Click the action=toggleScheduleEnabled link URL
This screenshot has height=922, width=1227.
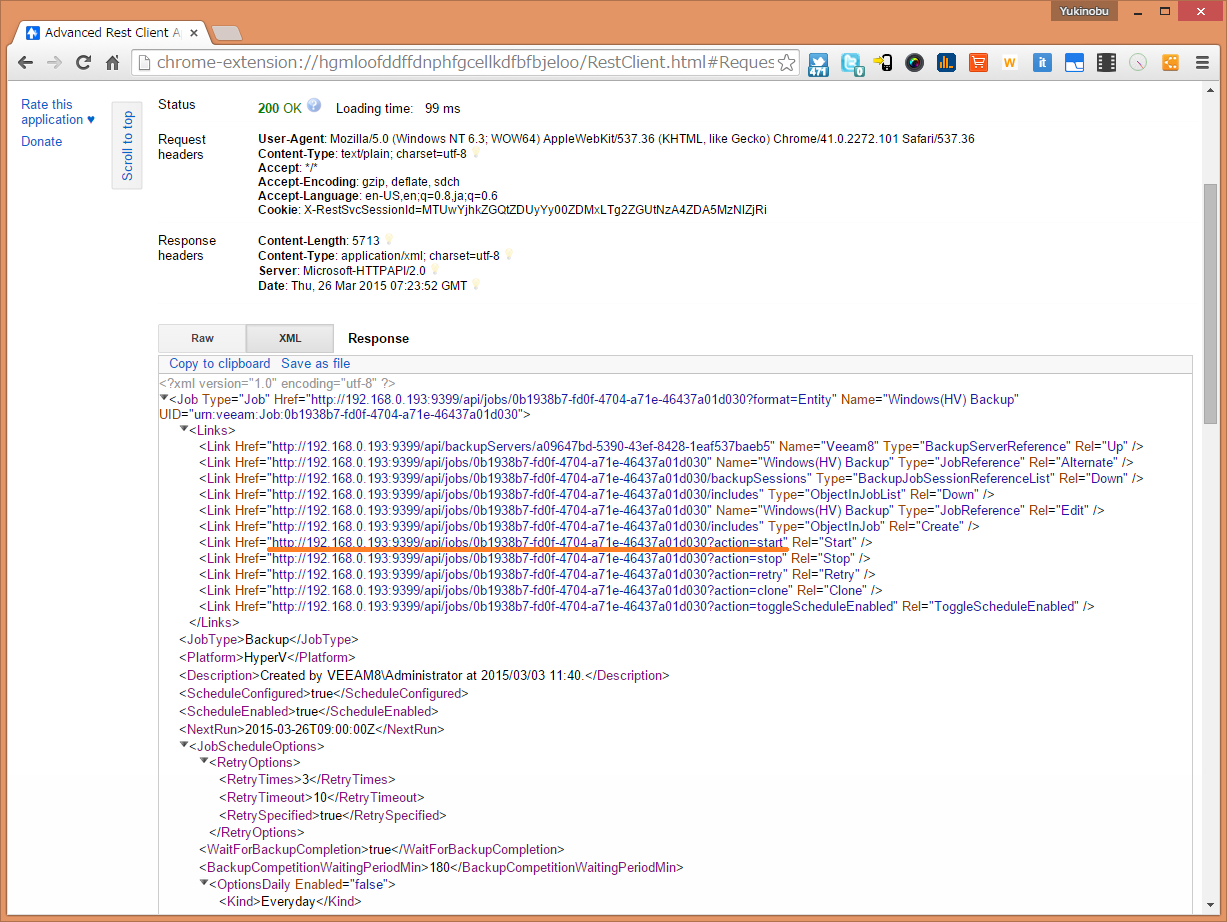pyautogui.click(x=583, y=606)
